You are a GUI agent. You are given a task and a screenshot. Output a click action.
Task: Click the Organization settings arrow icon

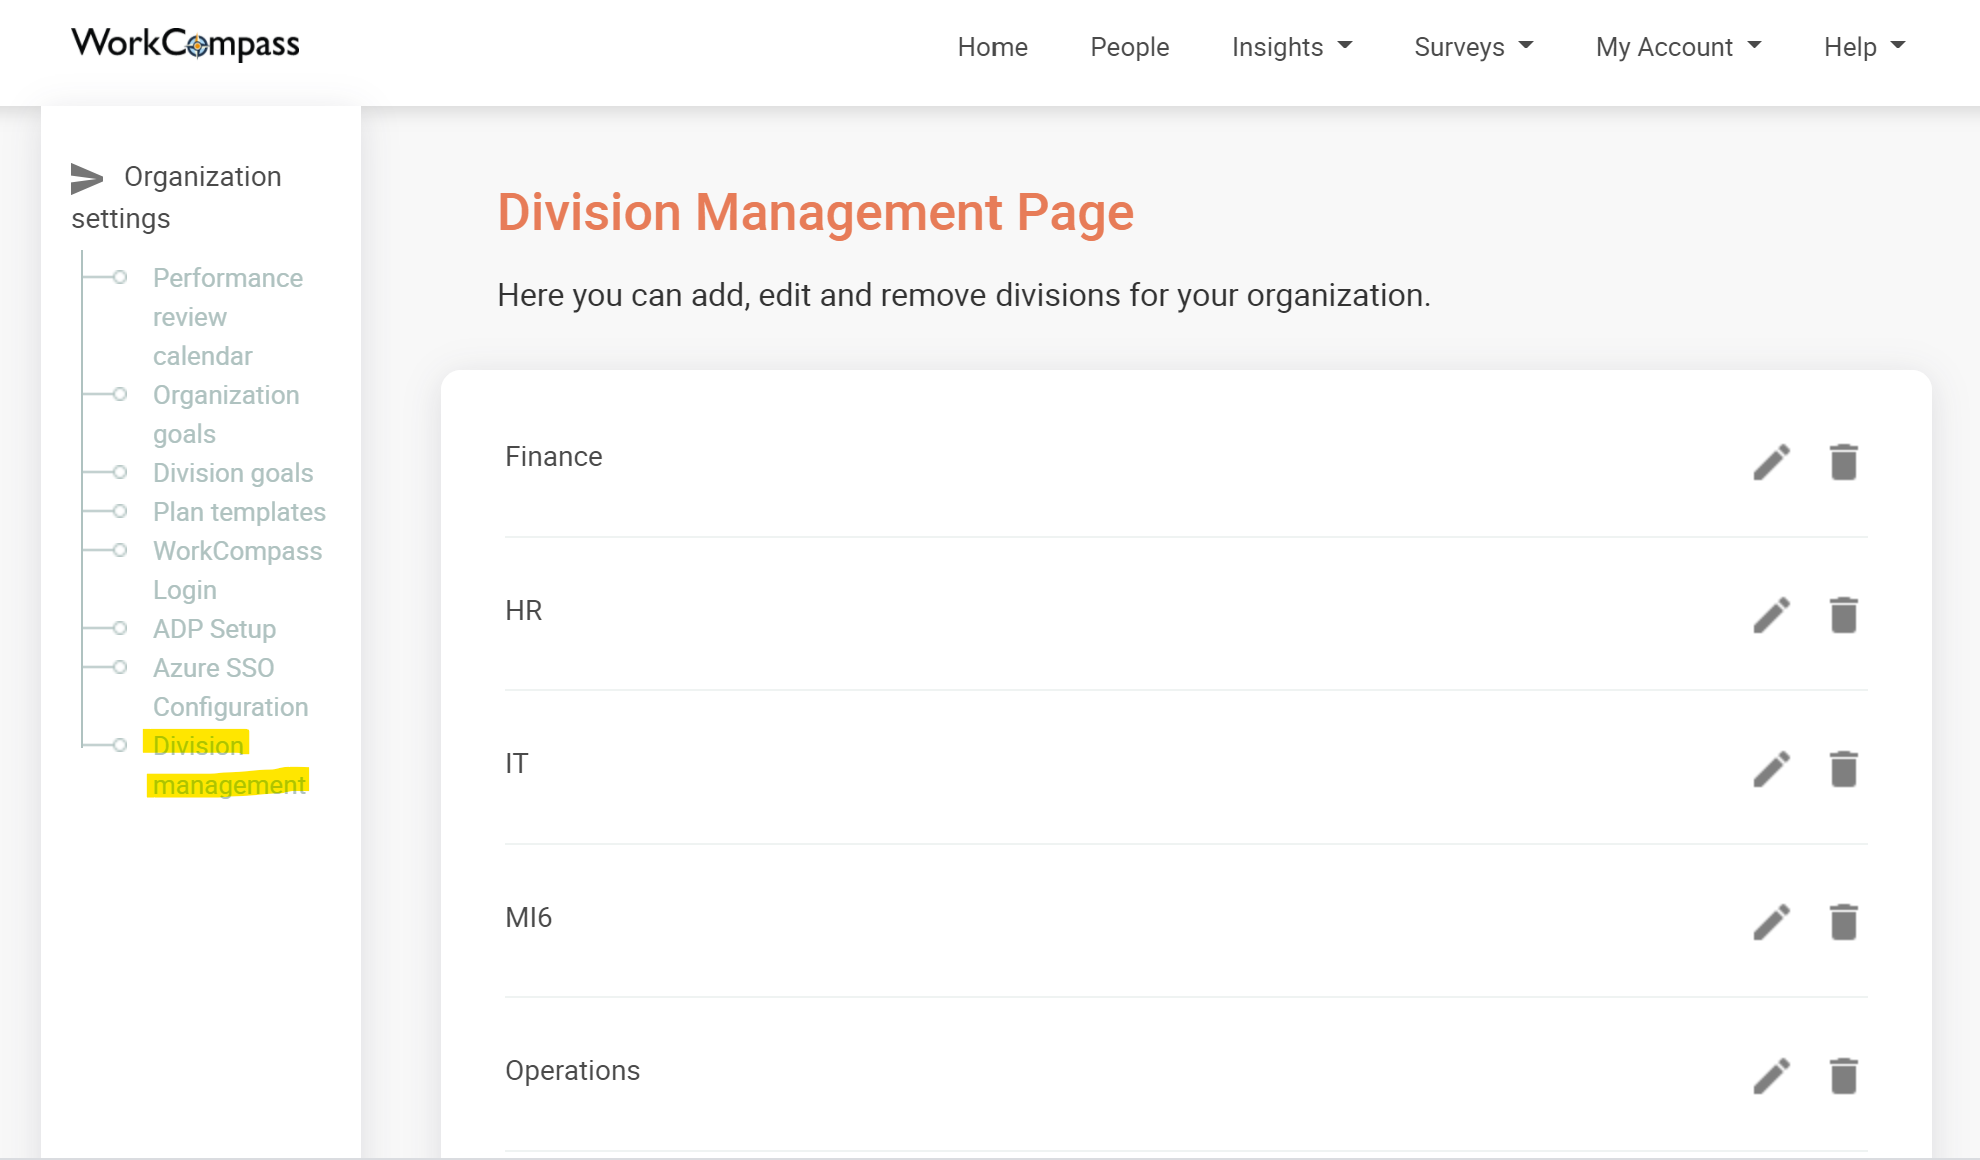[x=87, y=178]
